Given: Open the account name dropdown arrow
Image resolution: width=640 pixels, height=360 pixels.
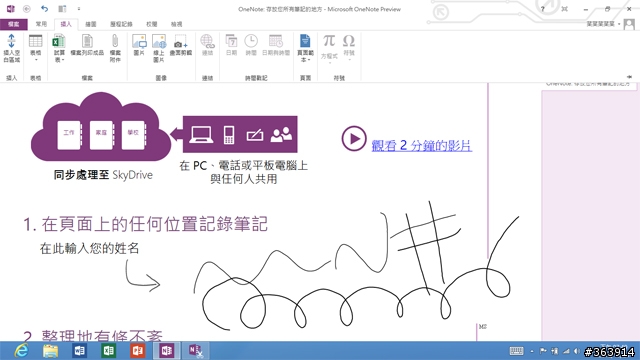Looking at the screenshot, I should [x=619, y=24].
